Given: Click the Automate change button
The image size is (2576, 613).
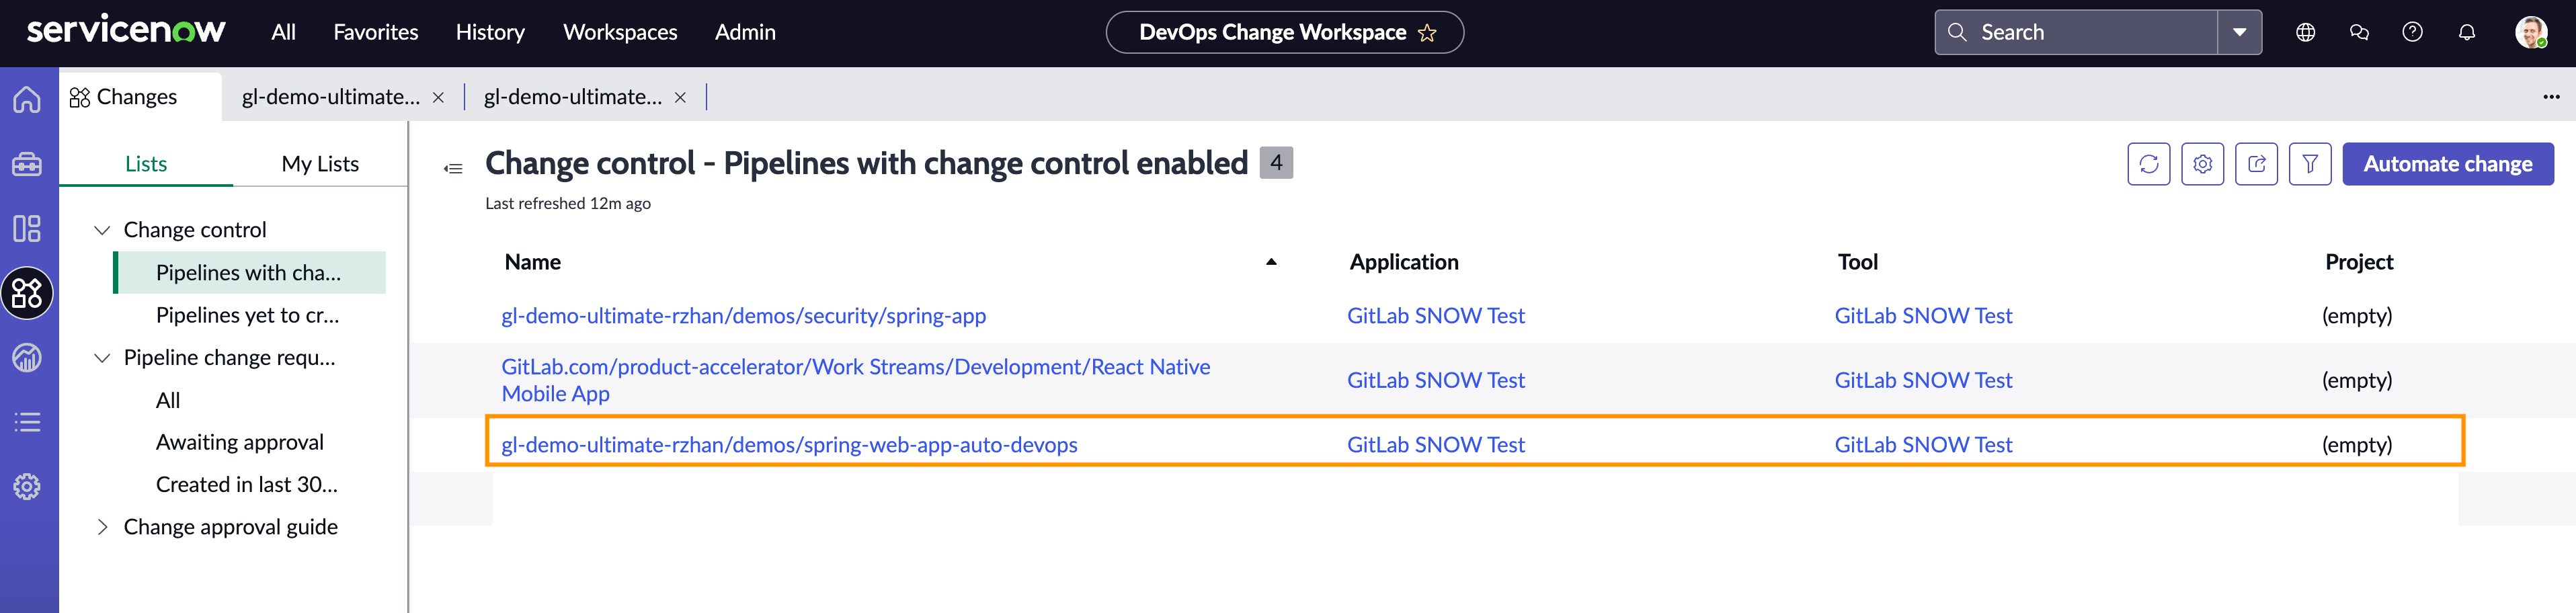Looking at the screenshot, I should click(2447, 163).
